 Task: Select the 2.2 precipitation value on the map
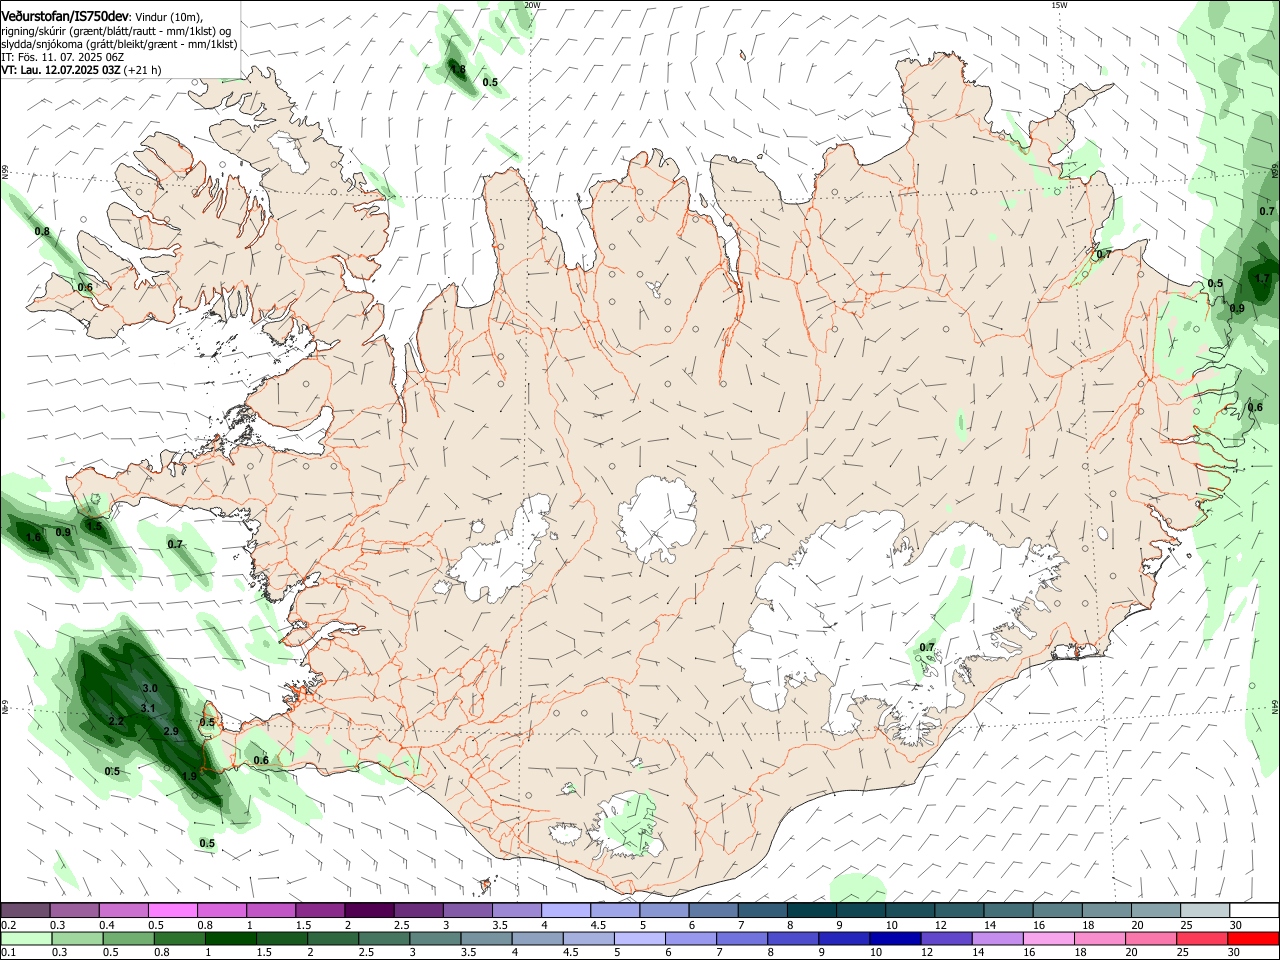pyautogui.click(x=116, y=721)
